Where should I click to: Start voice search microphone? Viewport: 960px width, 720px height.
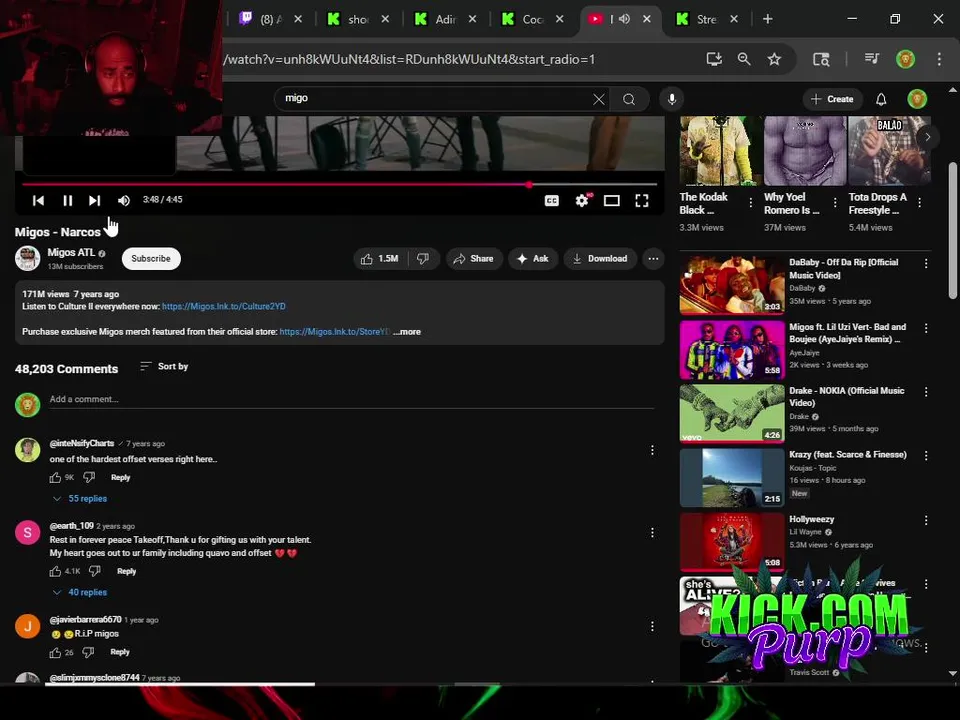coord(672,99)
